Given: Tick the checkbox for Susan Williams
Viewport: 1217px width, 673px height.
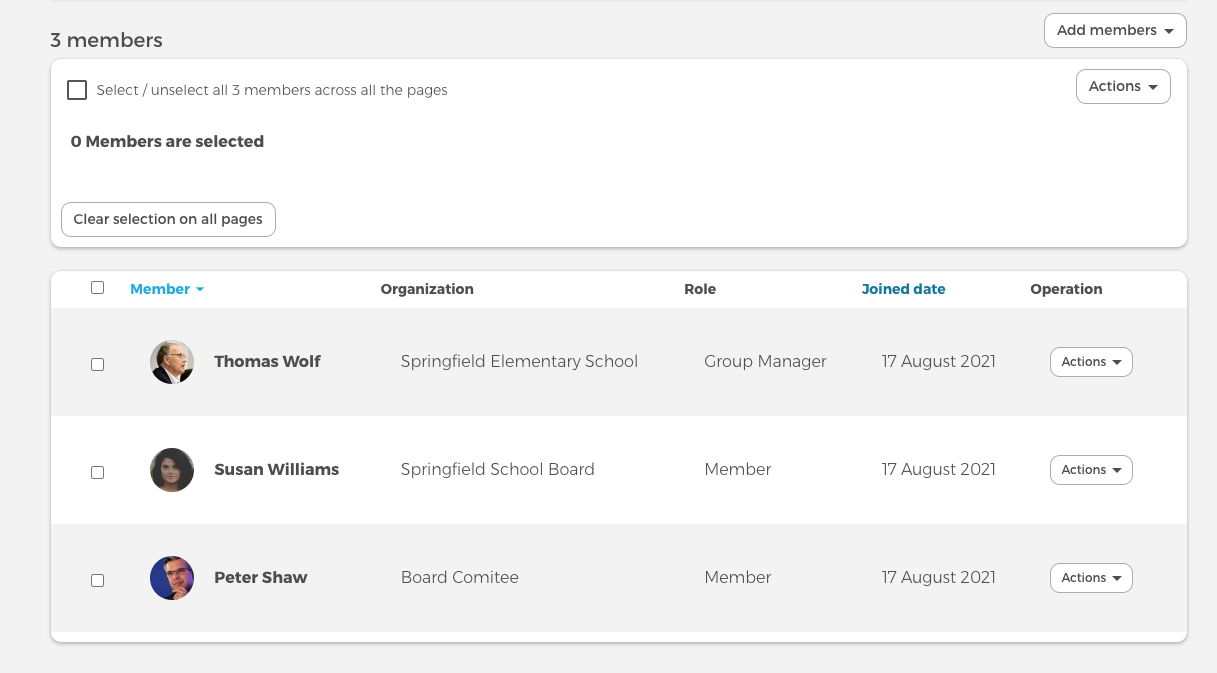Looking at the screenshot, I should [x=97, y=473].
